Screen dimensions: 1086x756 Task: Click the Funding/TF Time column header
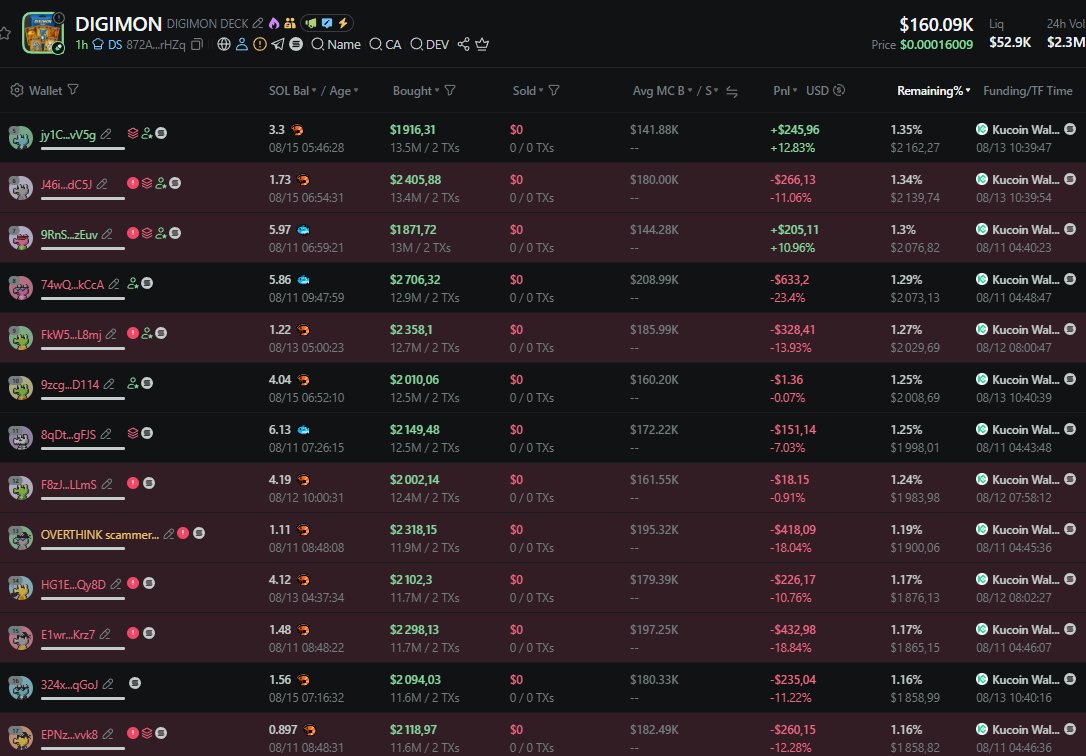[x=1028, y=91]
